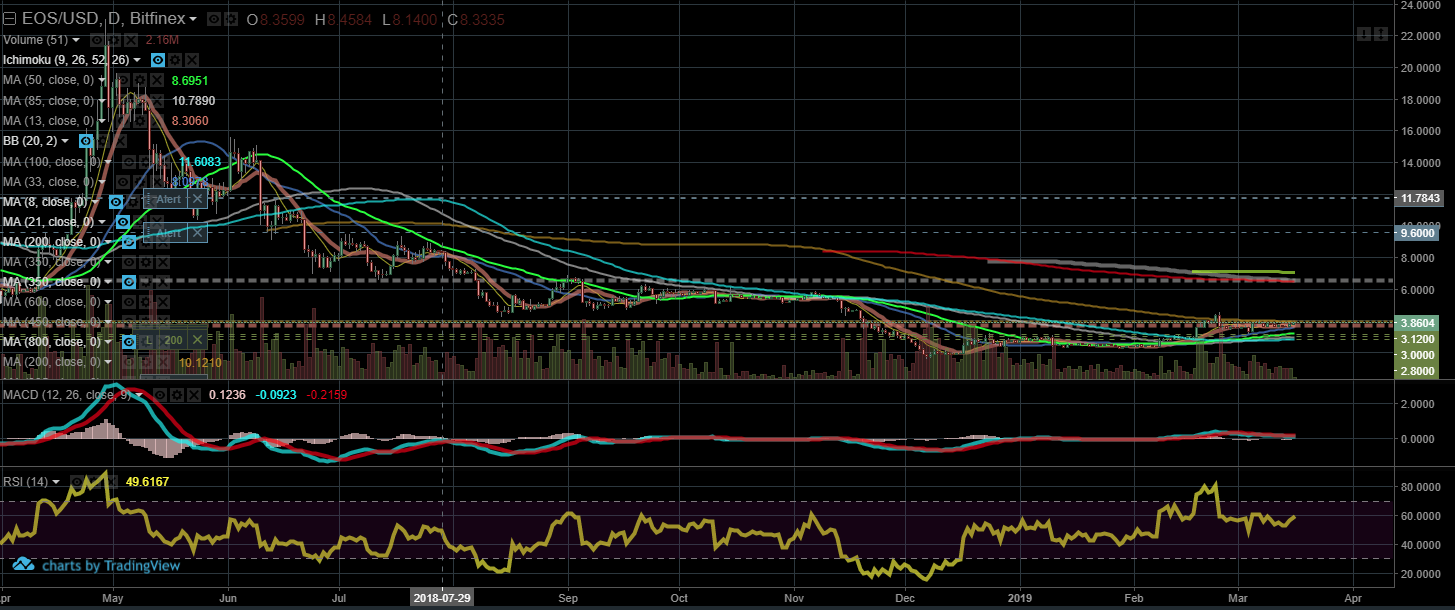Hide the MA (8, close, 0) line

[x=116, y=202]
